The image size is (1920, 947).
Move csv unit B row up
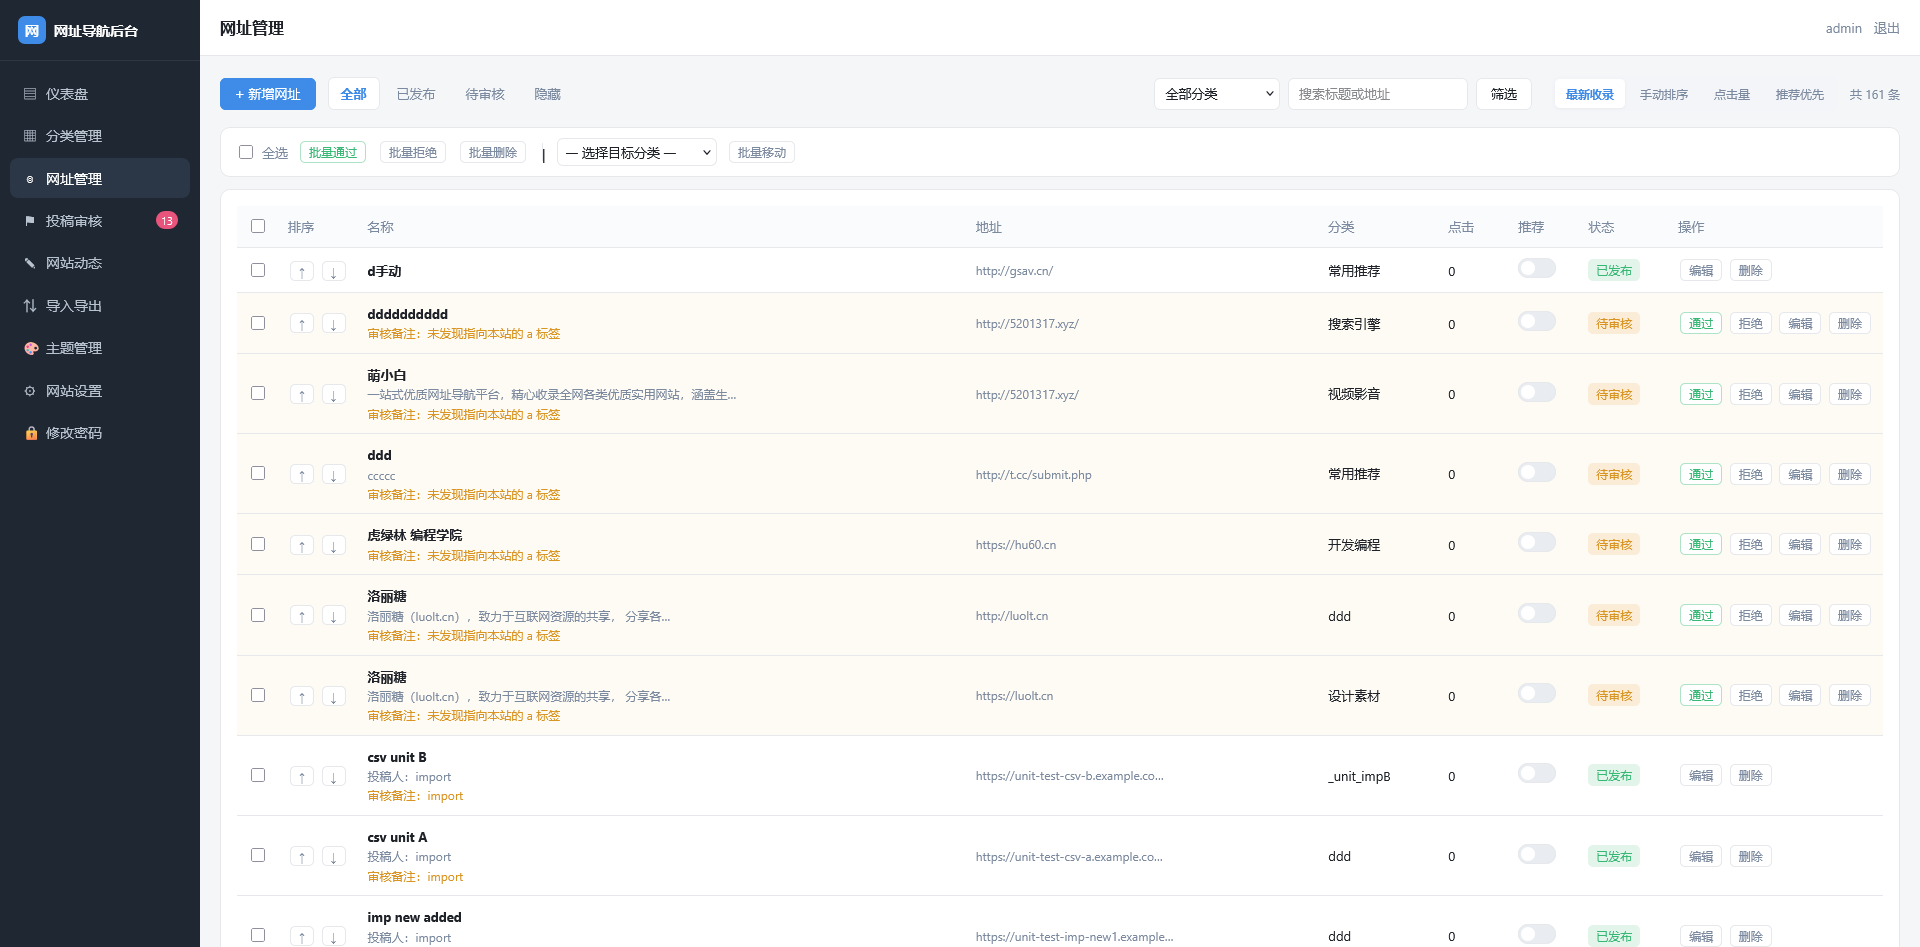coord(302,776)
